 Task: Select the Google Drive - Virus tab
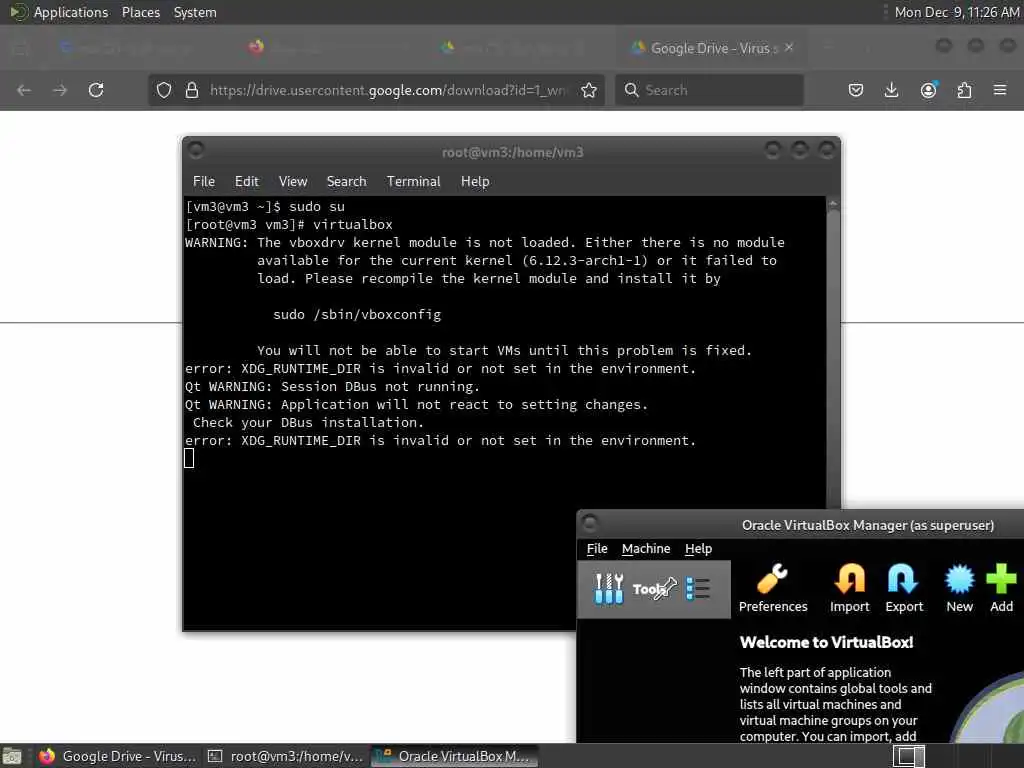712,48
